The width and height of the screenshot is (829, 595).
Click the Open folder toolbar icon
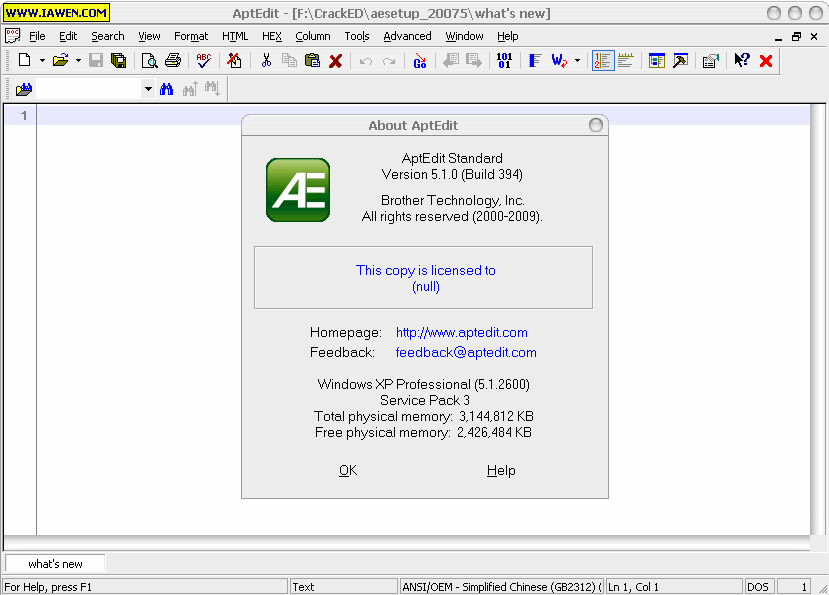(60, 61)
